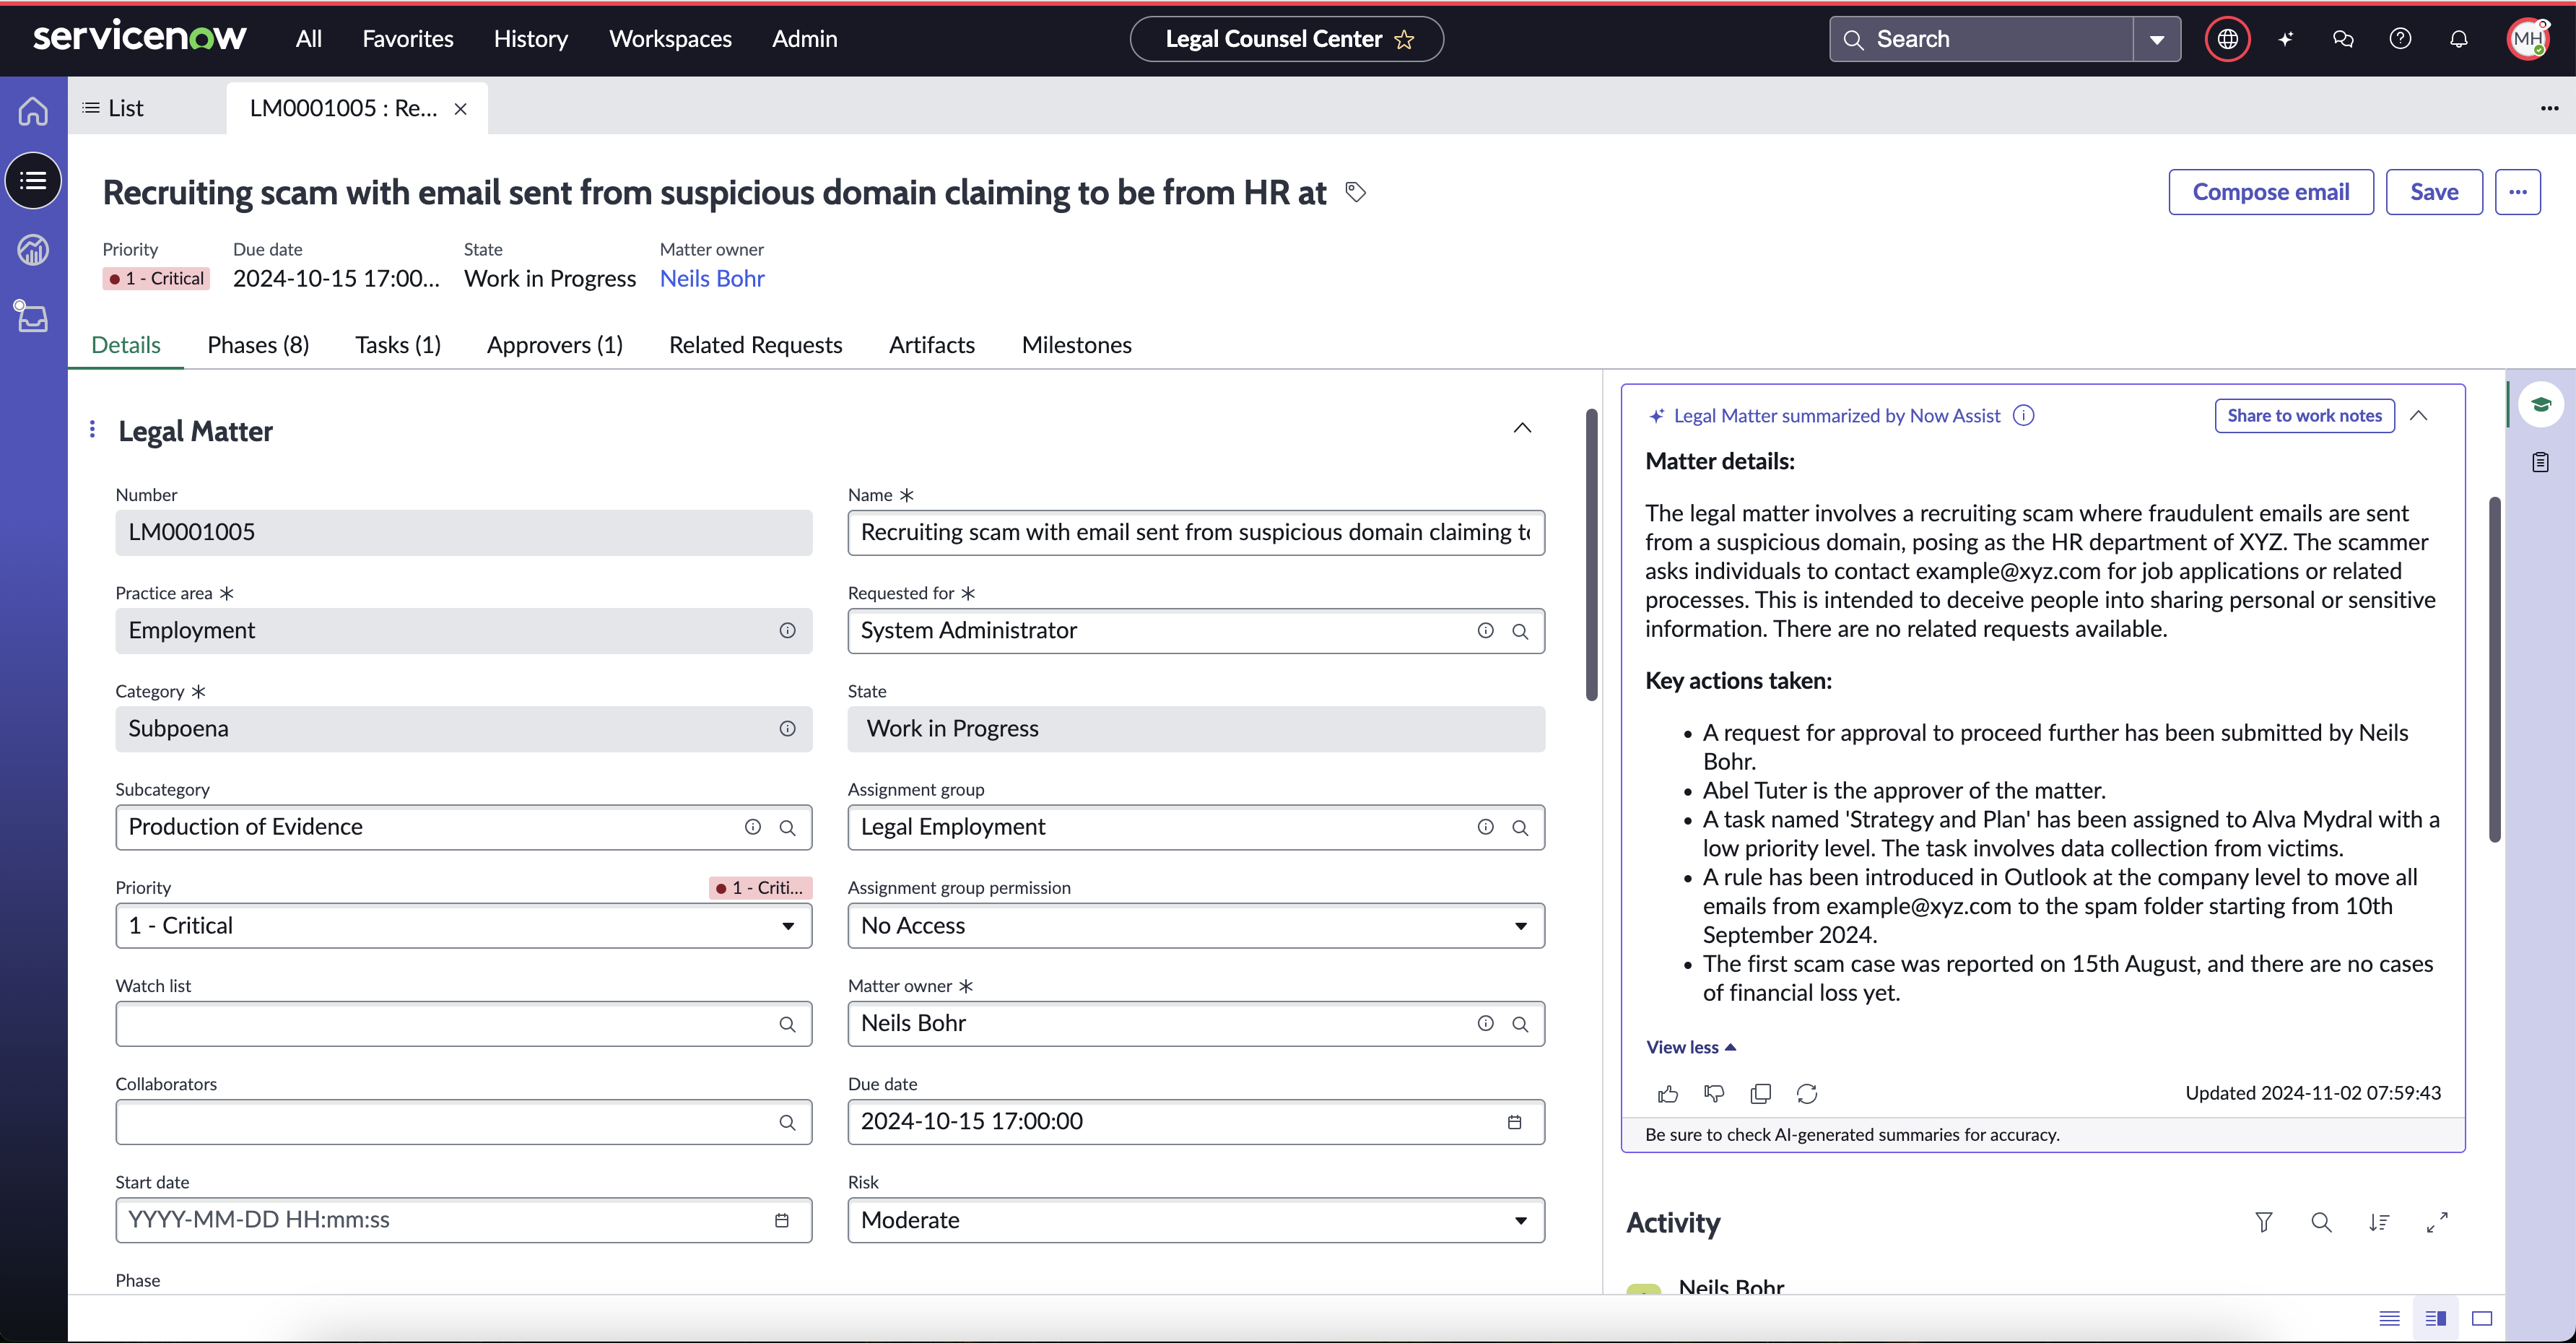
Task: Click the thumbs up icon on summary
Action: click(1667, 1093)
